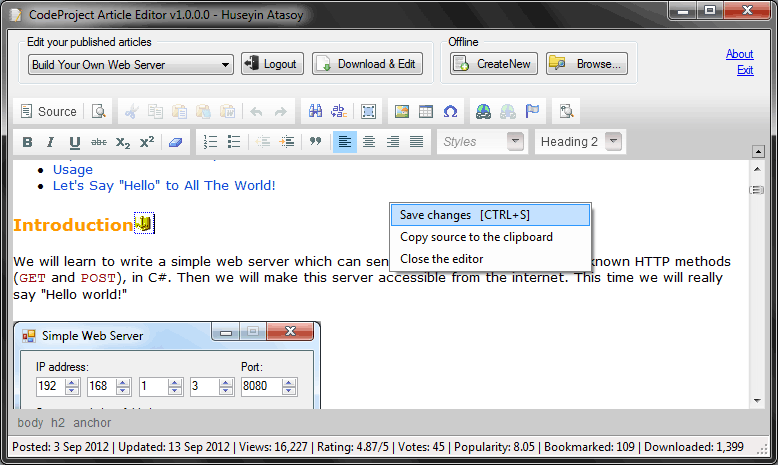This screenshot has height=465, width=778.
Task: Click editor scrollbar up arrow
Action: [757, 169]
